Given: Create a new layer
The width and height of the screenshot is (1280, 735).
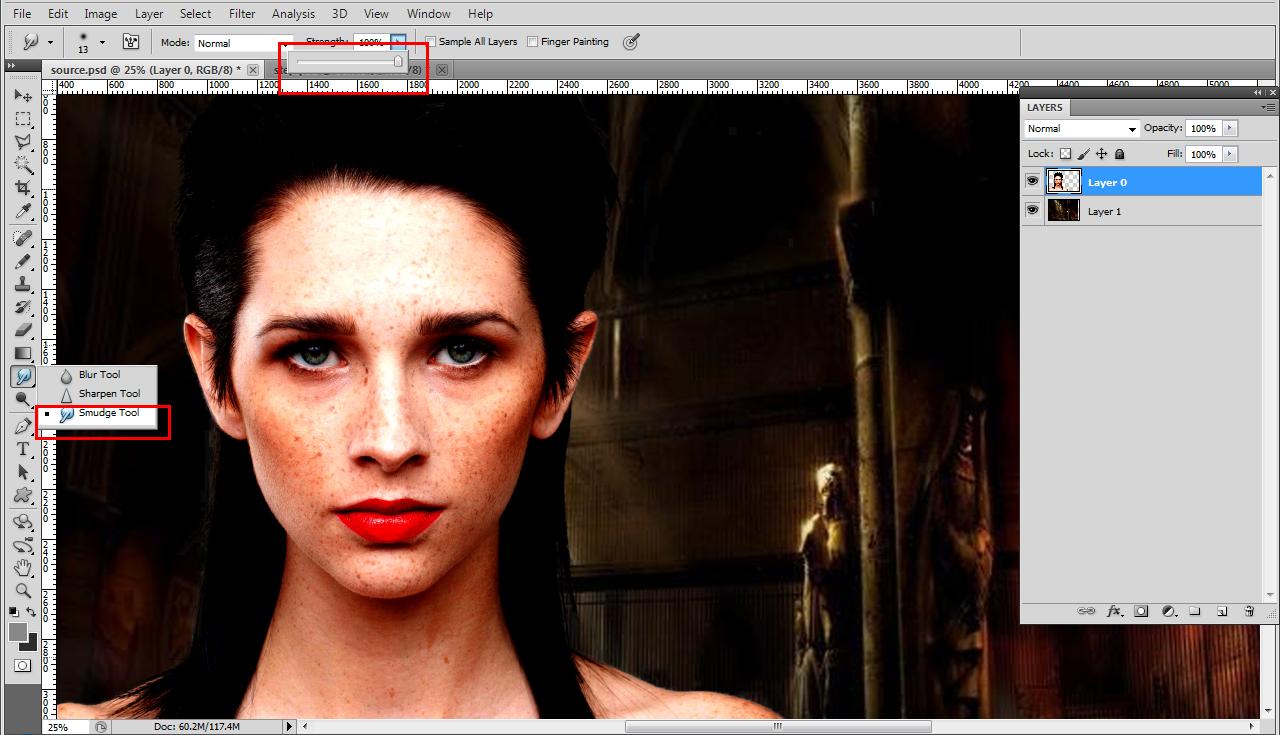Looking at the screenshot, I should click(1222, 611).
